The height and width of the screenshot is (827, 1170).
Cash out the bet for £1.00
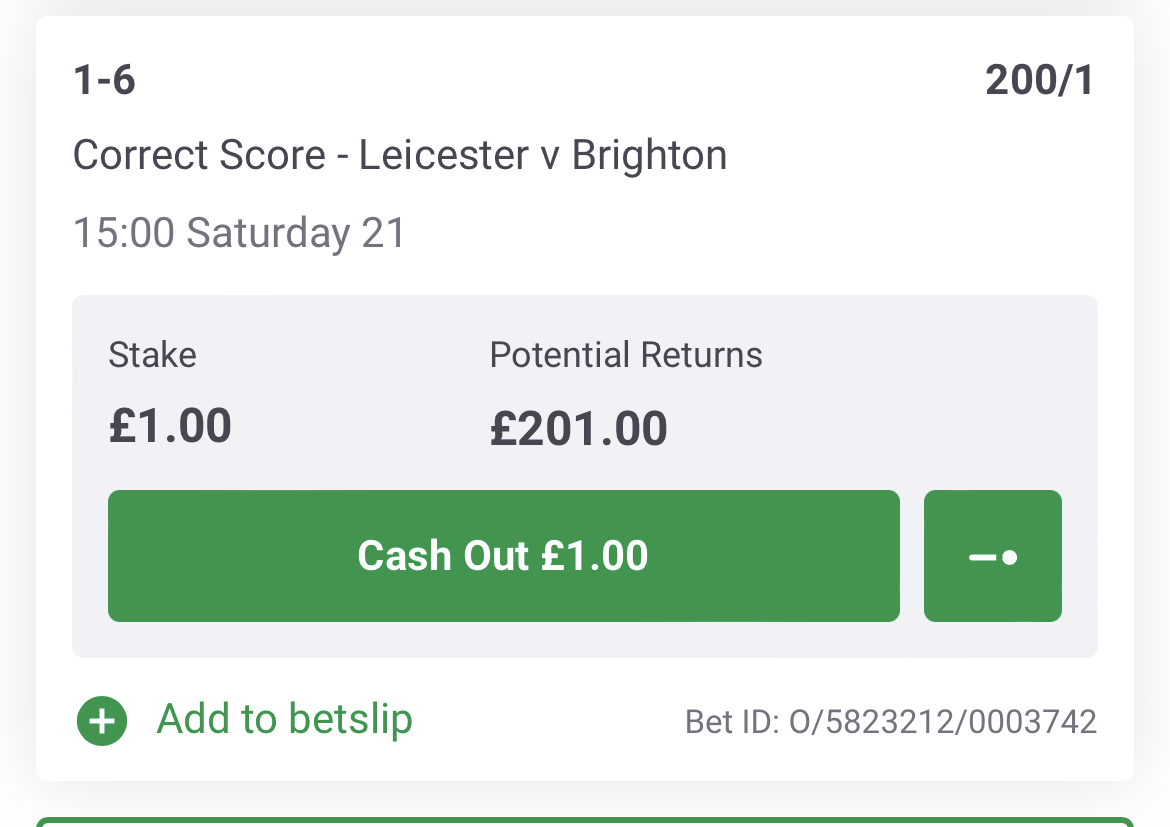(504, 556)
